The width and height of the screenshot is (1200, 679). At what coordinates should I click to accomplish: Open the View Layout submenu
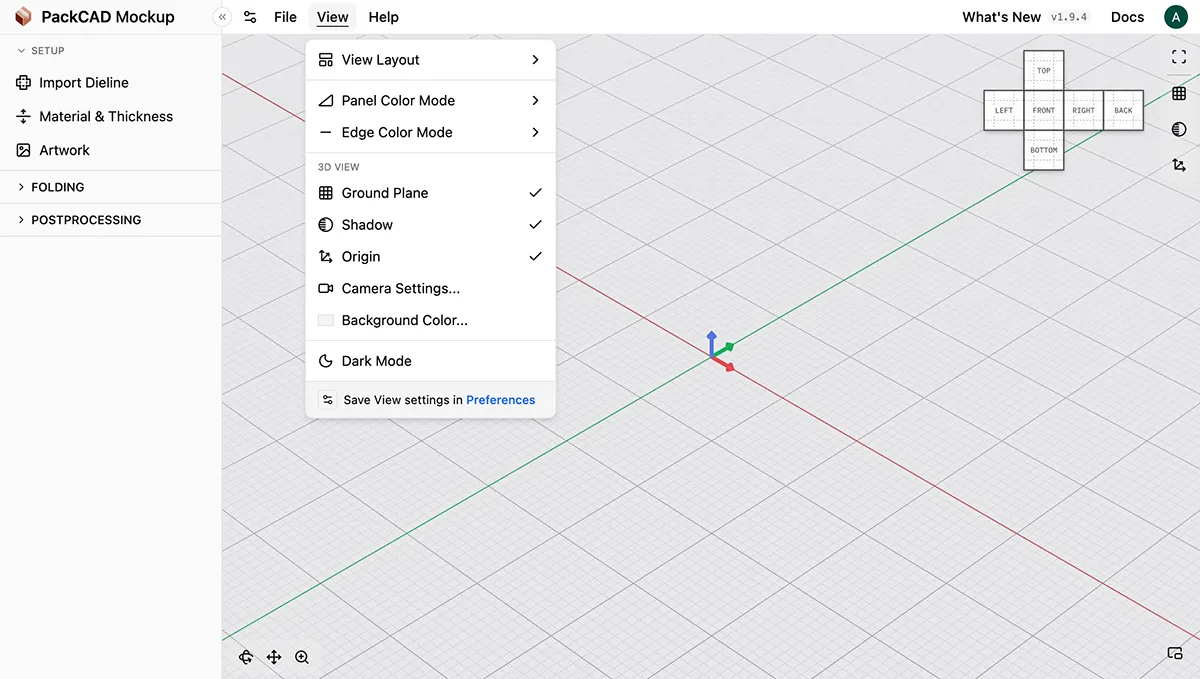(x=430, y=60)
